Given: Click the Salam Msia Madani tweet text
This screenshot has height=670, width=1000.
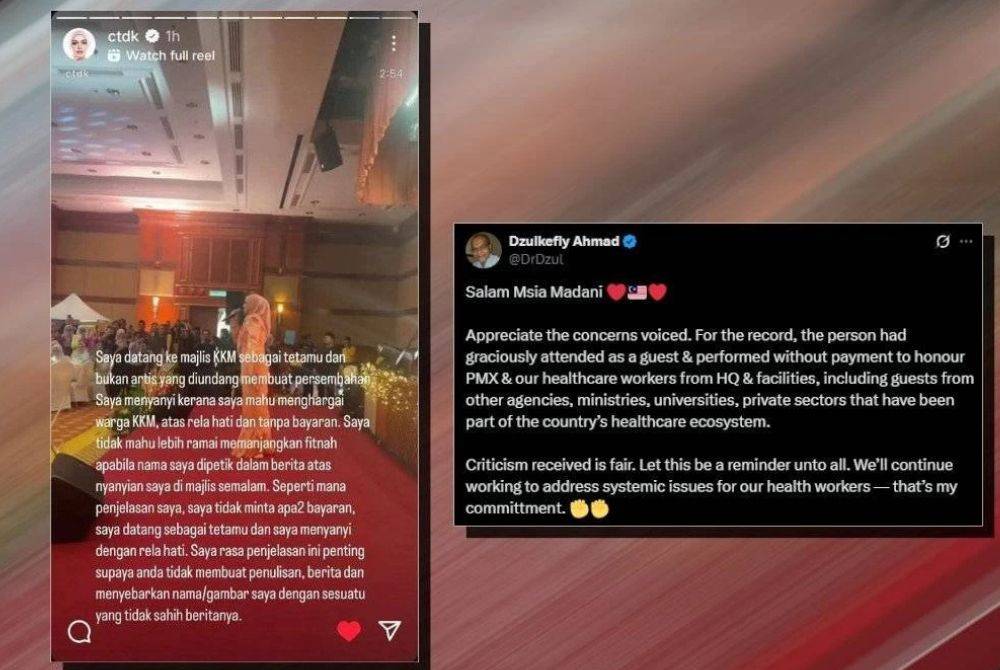Looking at the screenshot, I should 534,292.
